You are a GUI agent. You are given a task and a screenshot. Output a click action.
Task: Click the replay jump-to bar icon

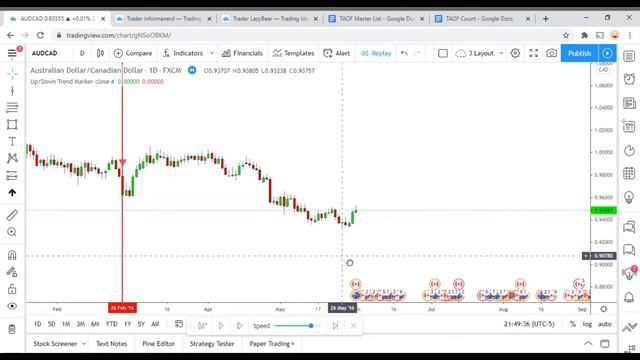point(202,326)
